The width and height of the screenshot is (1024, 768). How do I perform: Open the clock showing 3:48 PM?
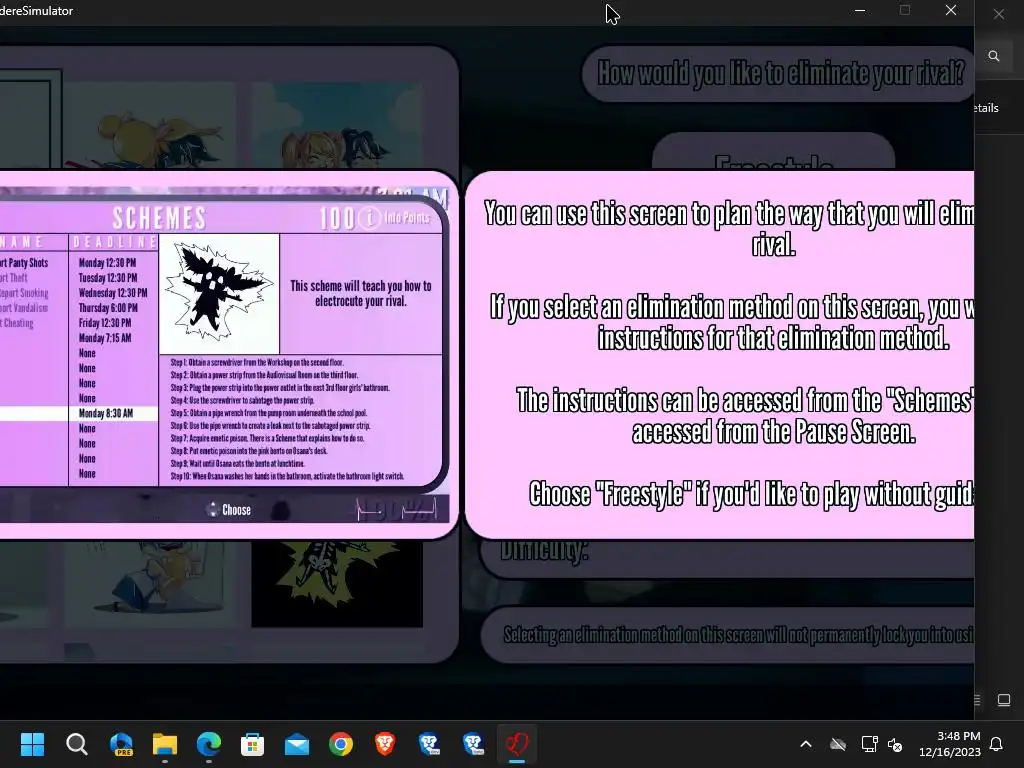point(950,744)
